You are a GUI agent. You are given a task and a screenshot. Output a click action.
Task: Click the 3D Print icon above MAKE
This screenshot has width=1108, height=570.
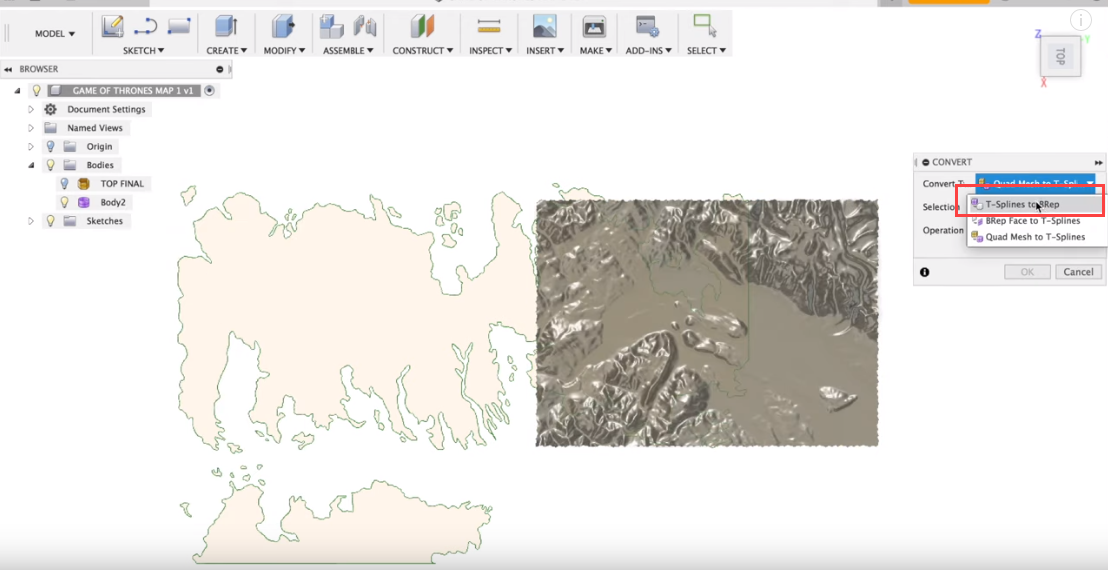click(x=594, y=26)
